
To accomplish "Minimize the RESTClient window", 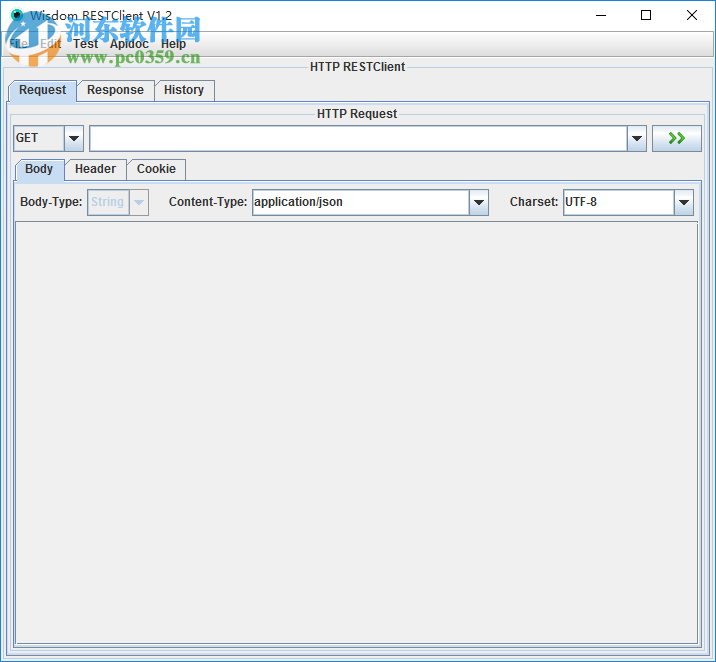I will 601,16.
